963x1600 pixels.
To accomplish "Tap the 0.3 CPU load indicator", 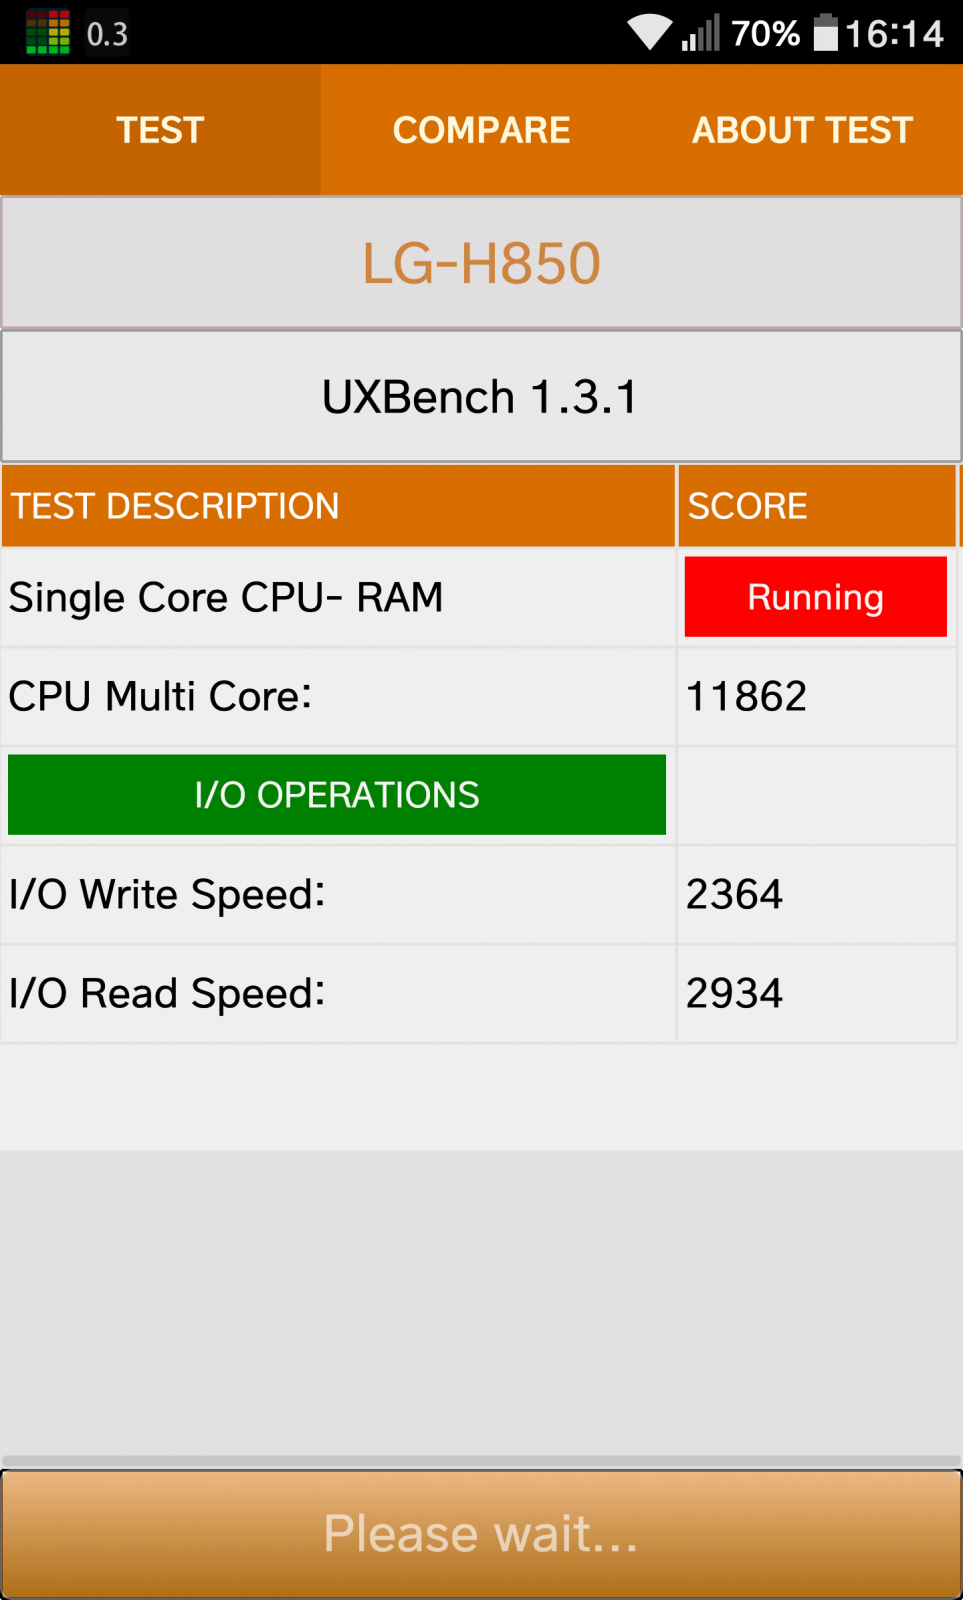I will [x=107, y=34].
